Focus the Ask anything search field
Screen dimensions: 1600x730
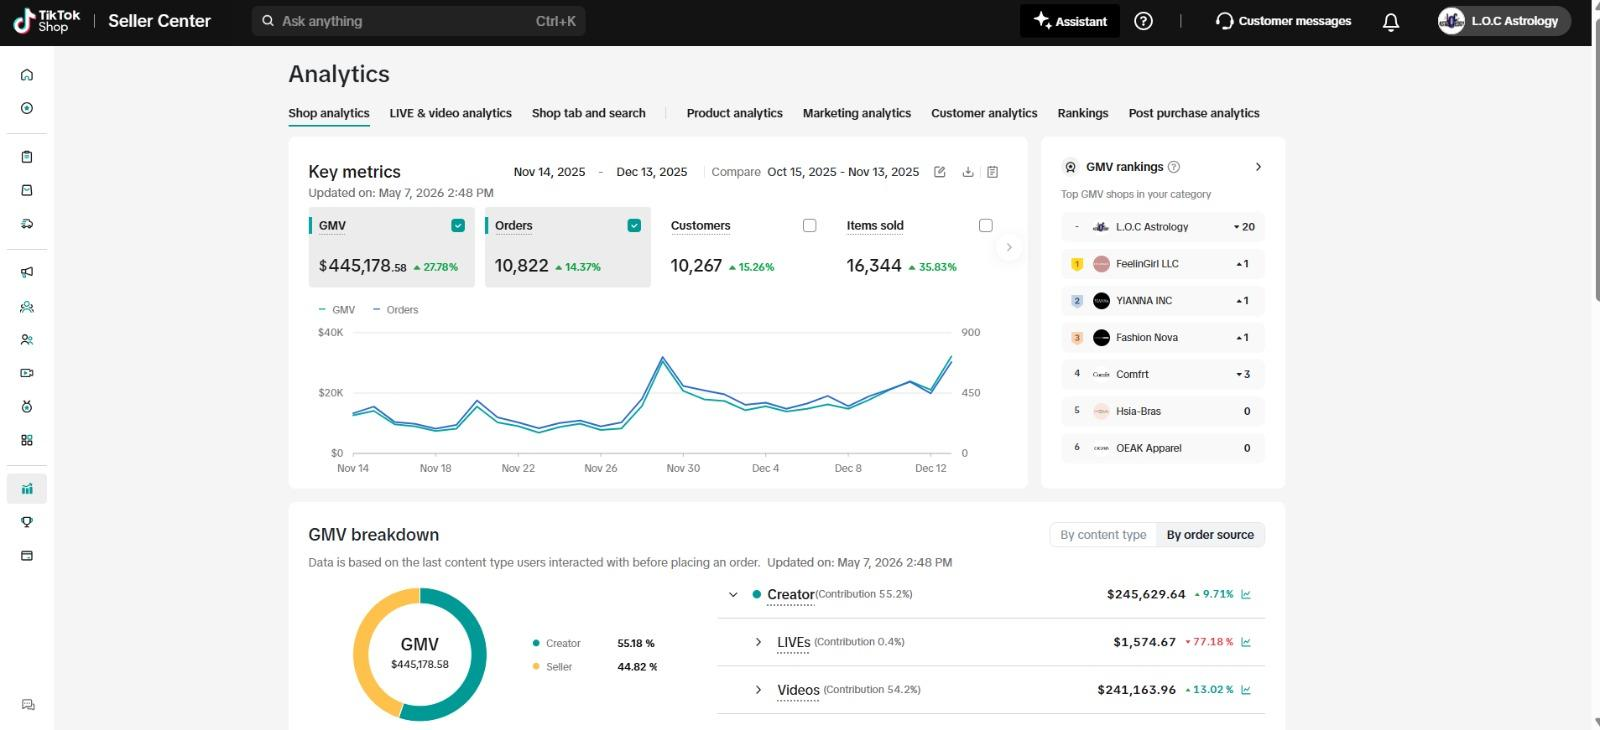[419, 21]
